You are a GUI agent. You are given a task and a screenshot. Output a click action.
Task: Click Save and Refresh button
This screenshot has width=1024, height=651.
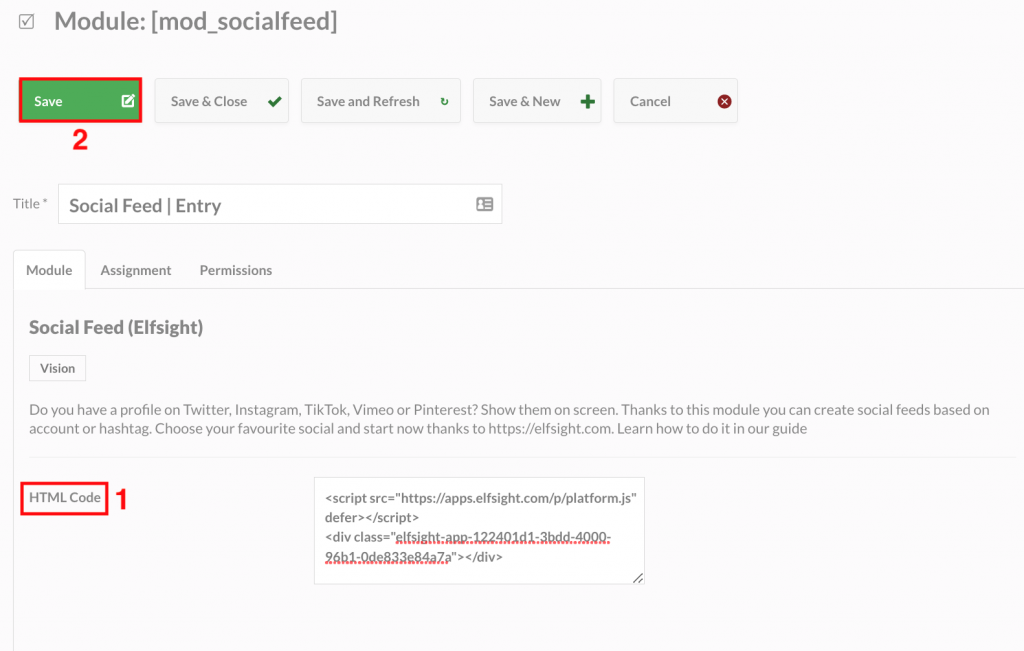381,101
